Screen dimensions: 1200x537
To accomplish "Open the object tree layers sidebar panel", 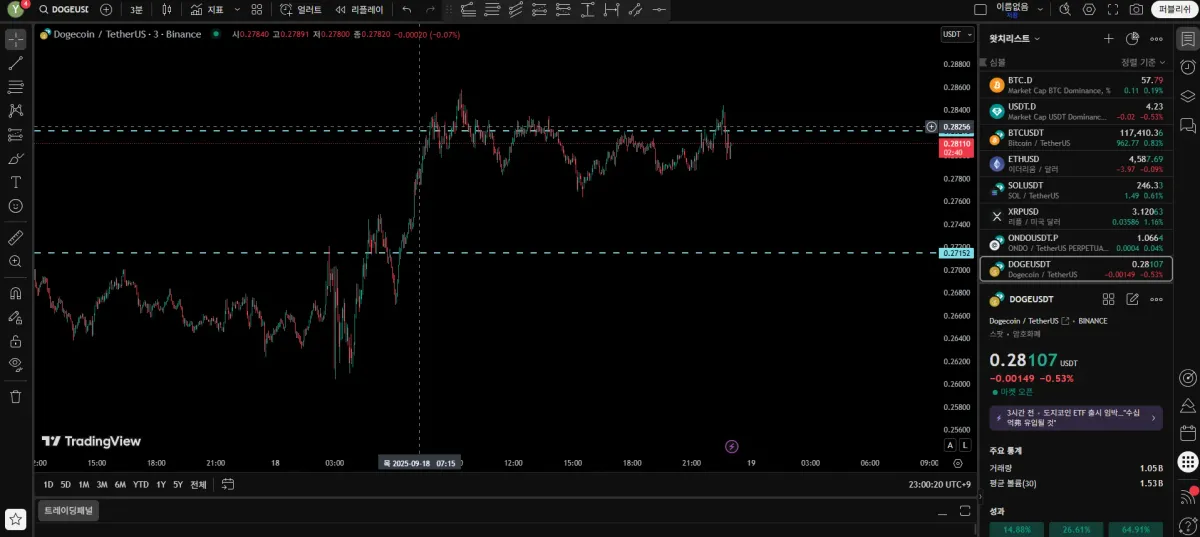I will (x=1187, y=96).
